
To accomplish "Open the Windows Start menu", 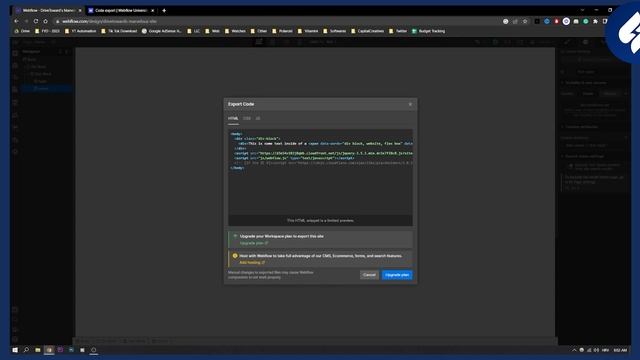I will pyautogui.click(x=15, y=350).
